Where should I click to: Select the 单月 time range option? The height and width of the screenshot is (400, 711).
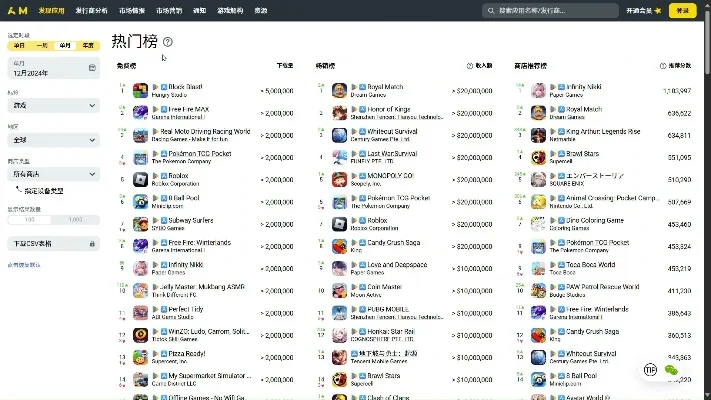(x=65, y=46)
